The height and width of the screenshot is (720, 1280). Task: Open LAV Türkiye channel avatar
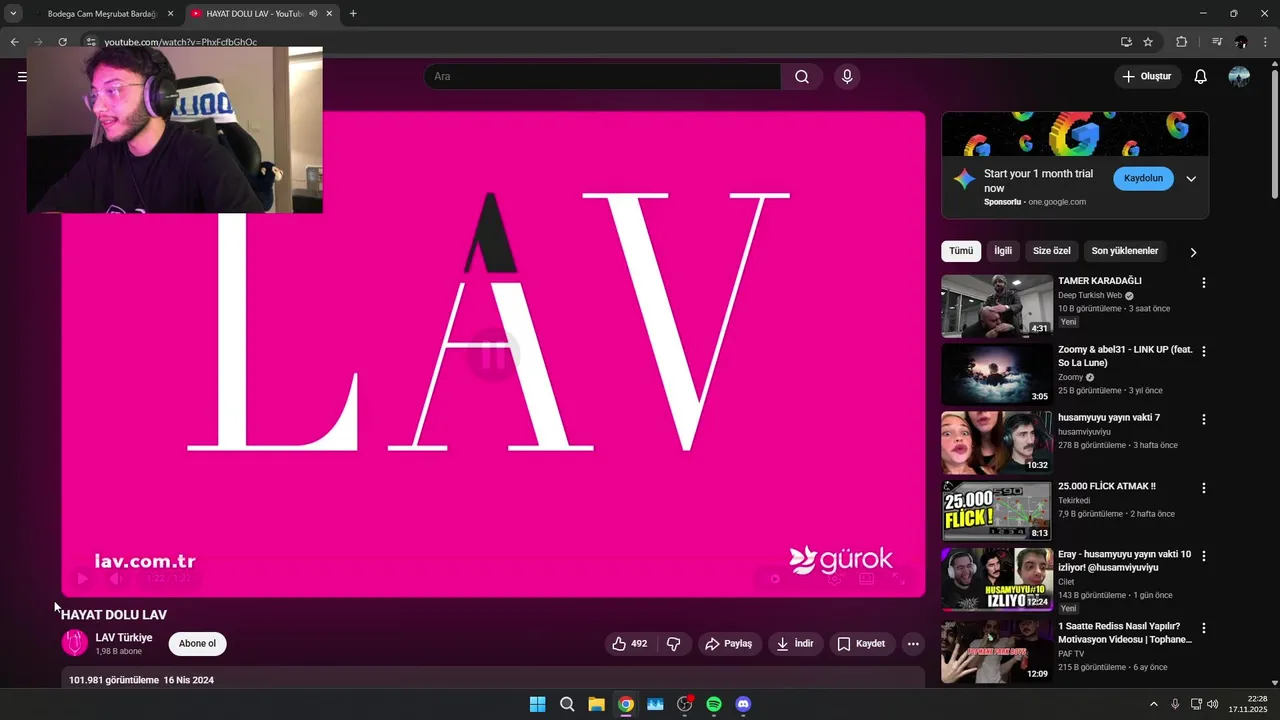click(75, 643)
